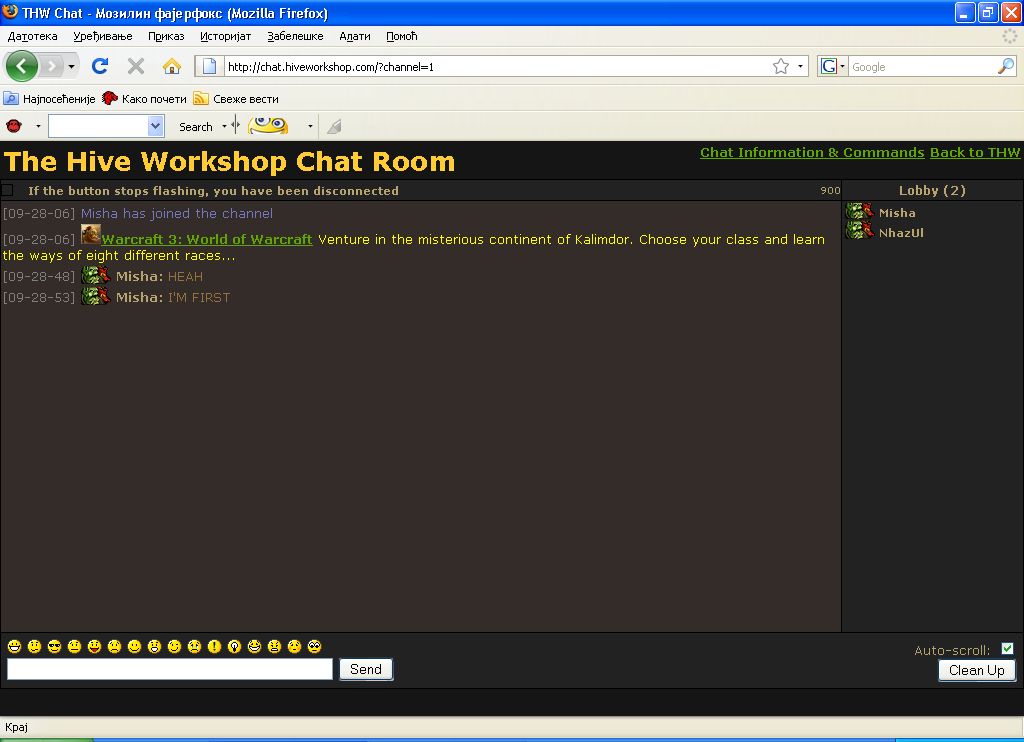Screen dimensions: 1024x742
Task: Insert the winking emoticon
Action: tap(174, 647)
